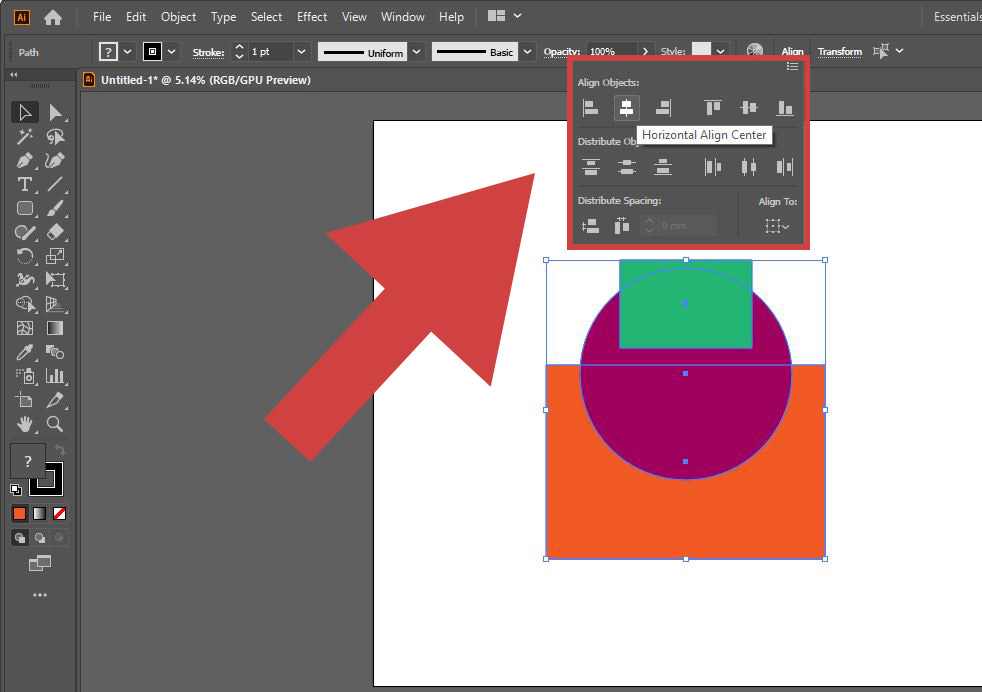Click Vertical Distribute Top icon
This screenshot has width=982, height=692.
pyautogui.click(x=591, y=167)
